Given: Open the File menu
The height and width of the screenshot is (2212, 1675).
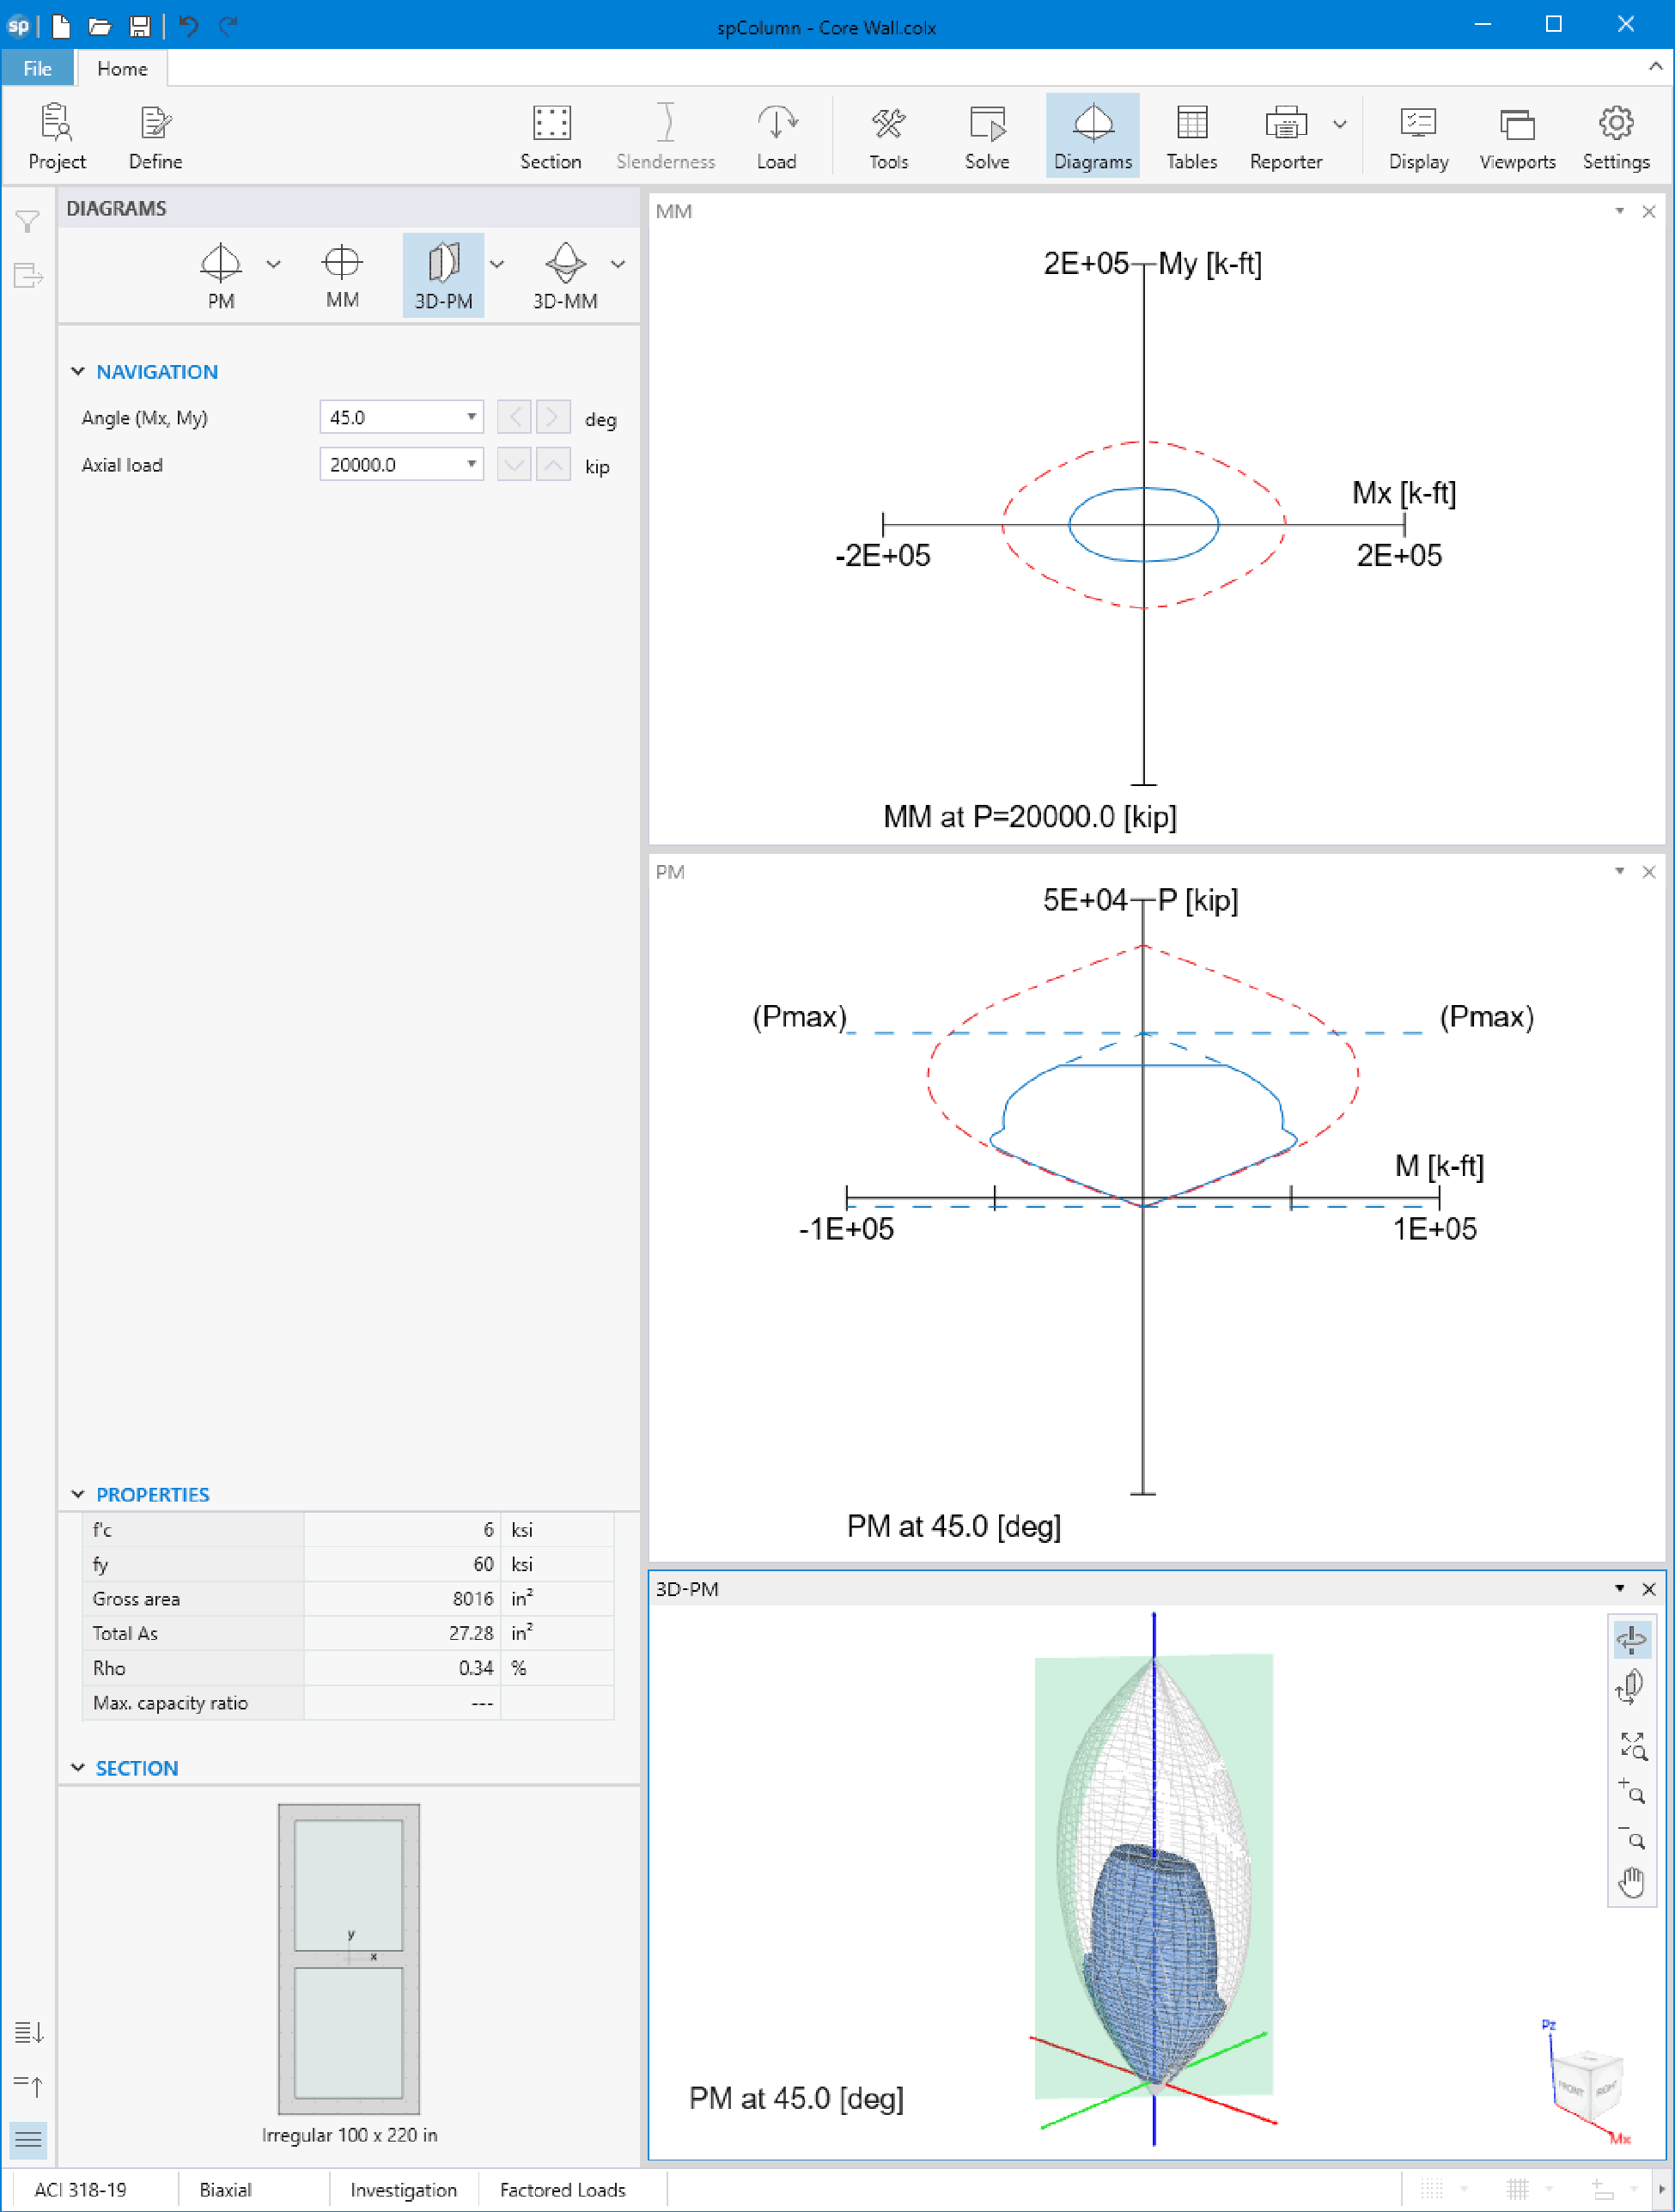Looking at the screenshot, I should tap(37, 68).
